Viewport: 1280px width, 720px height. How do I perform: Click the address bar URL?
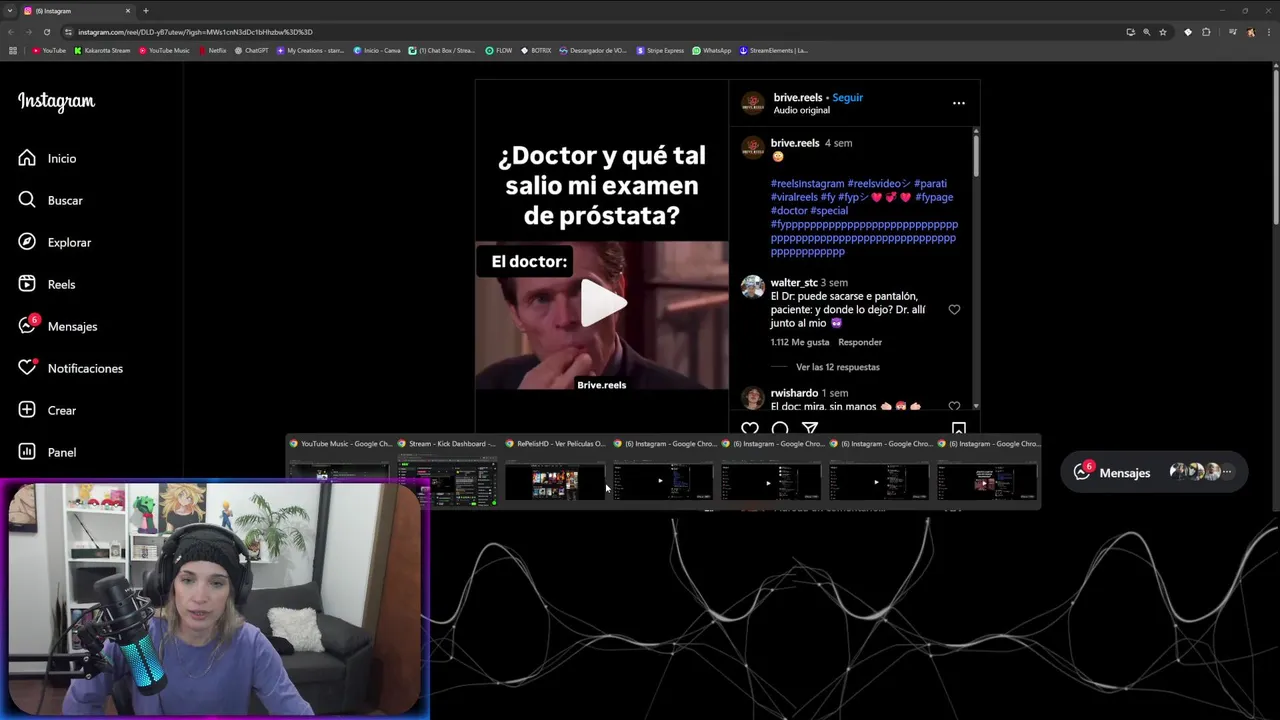pos(196,32)
